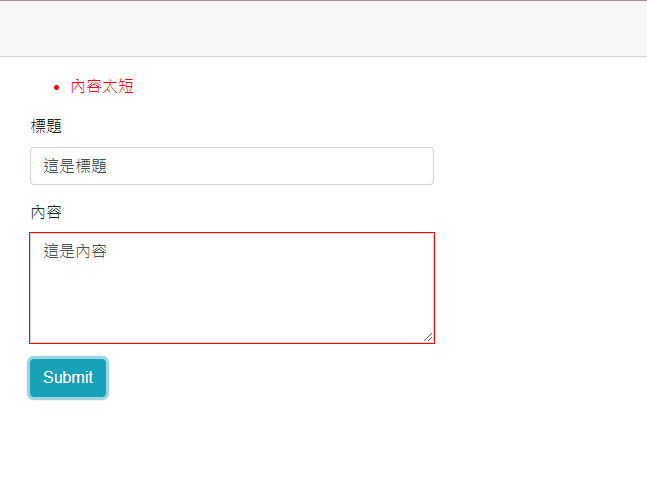Image resolution: width=647 pixels, height=495 pixels.
Task: Click the gray top navigation bar
Action: click(323, 29)
